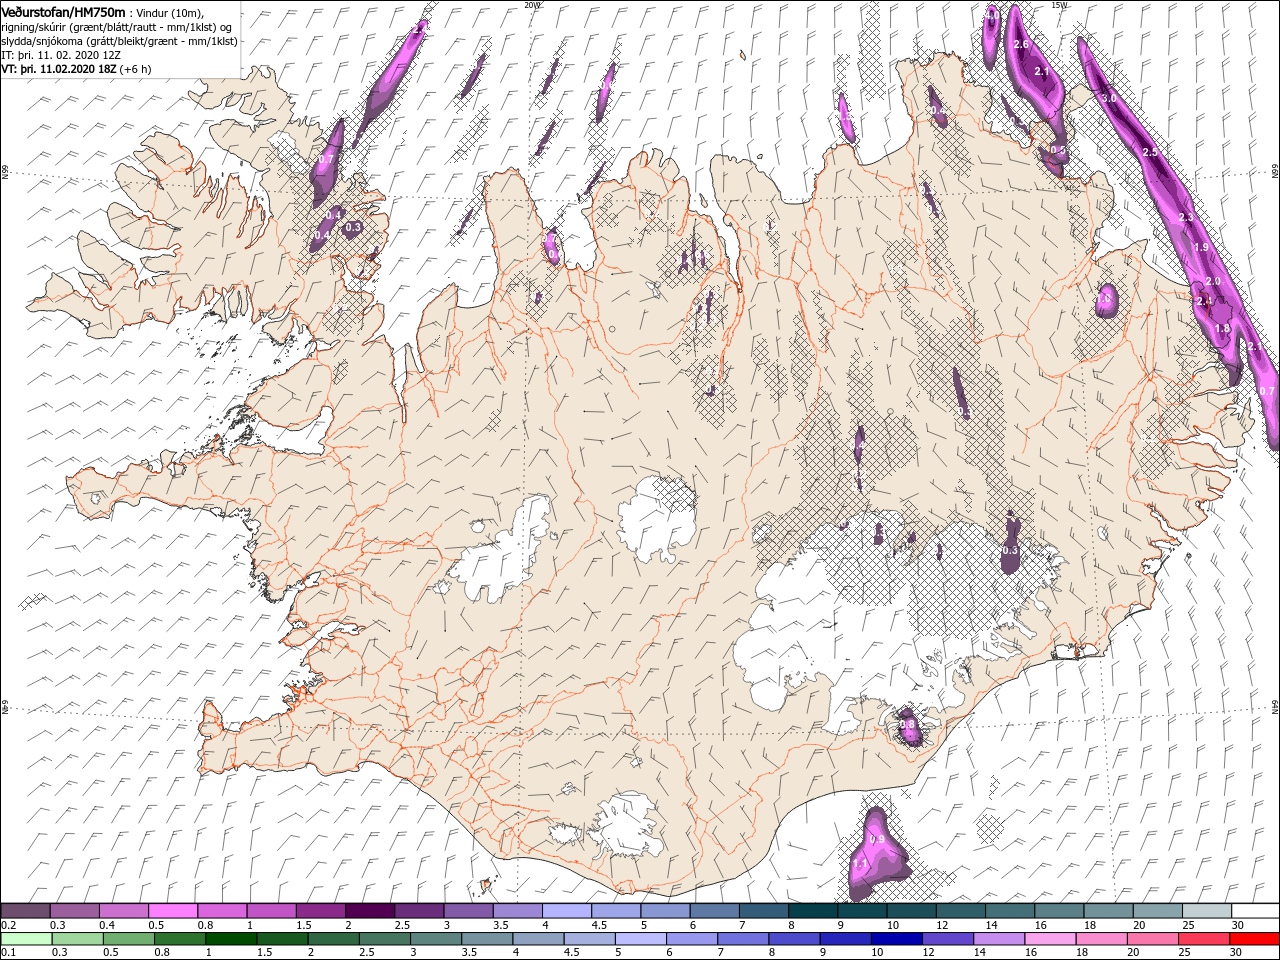
Task: Click the rain scale label 0.1
Action: click(8, 952)
